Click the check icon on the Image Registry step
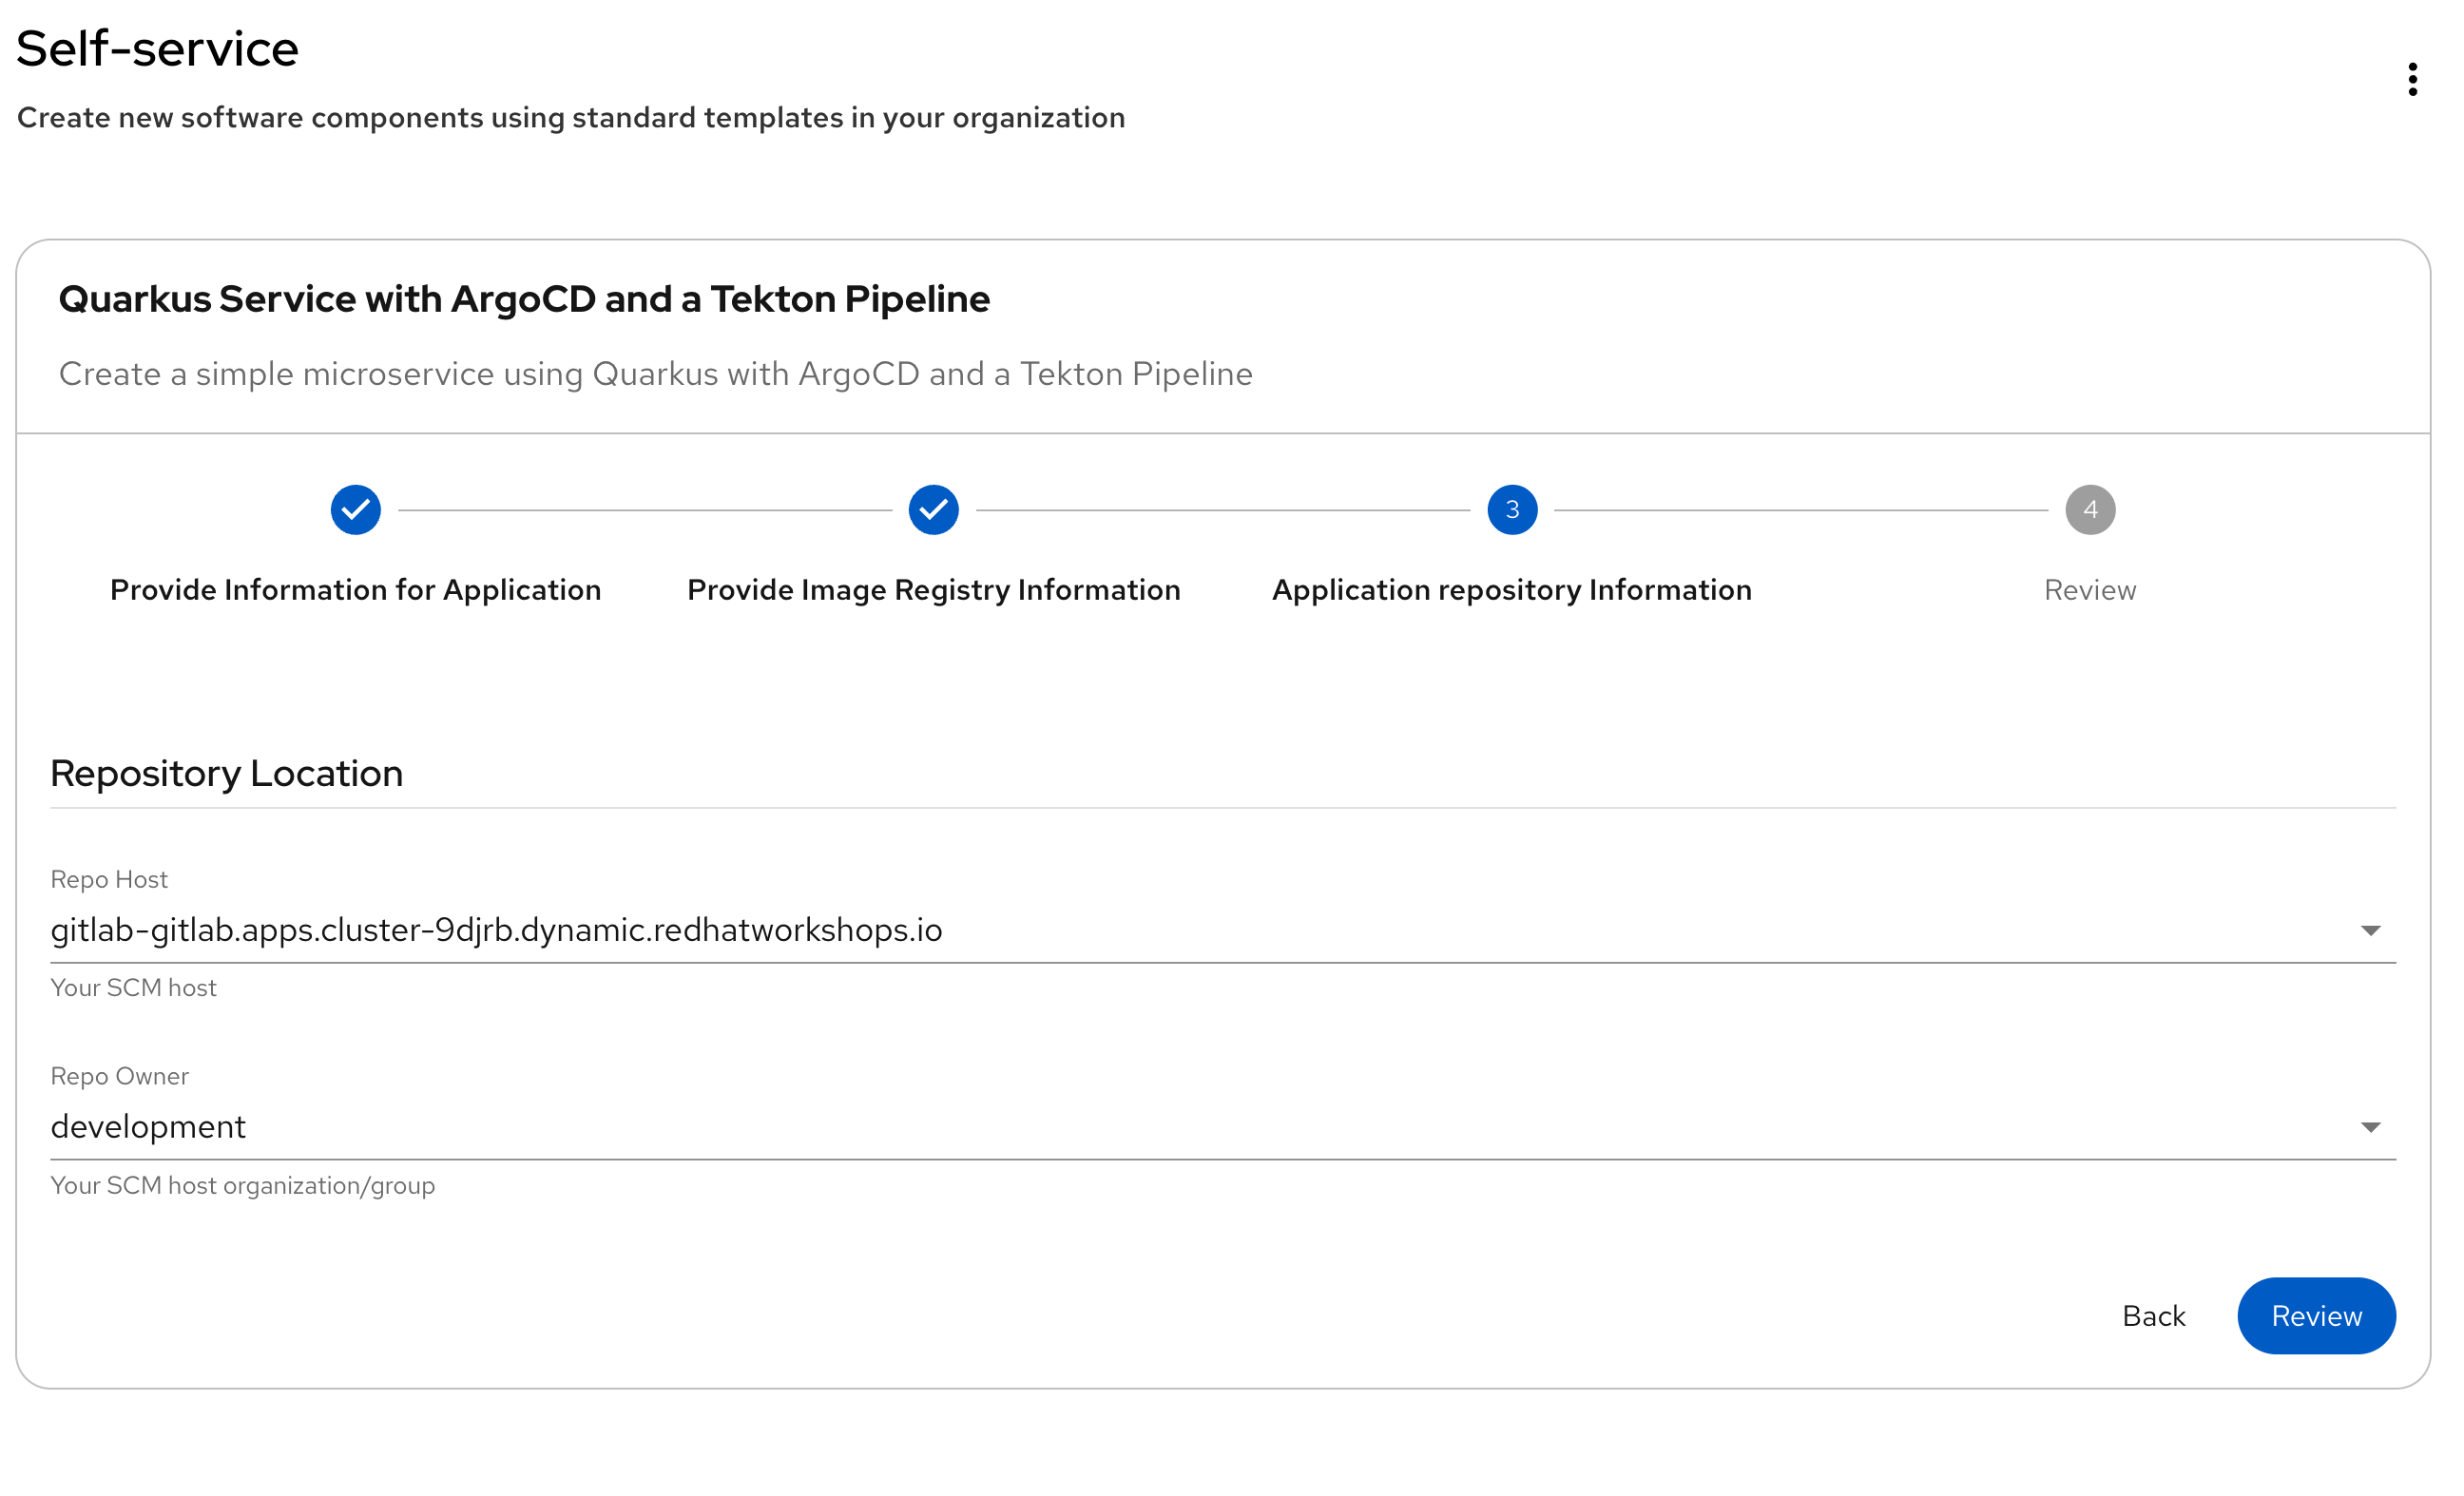 coord(932,509)
